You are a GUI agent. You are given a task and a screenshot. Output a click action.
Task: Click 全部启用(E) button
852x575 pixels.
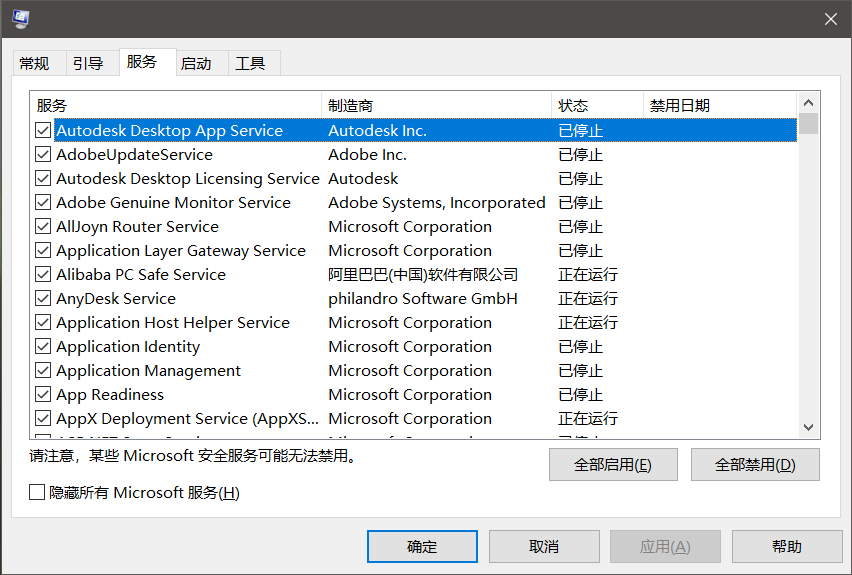pos(613,465)
